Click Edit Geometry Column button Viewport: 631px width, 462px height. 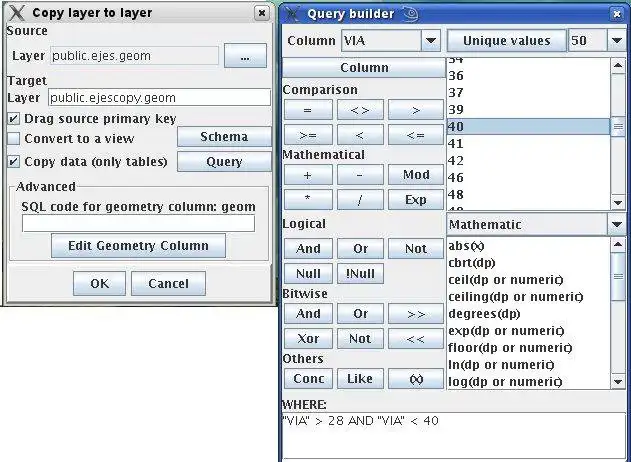(138, 245)
